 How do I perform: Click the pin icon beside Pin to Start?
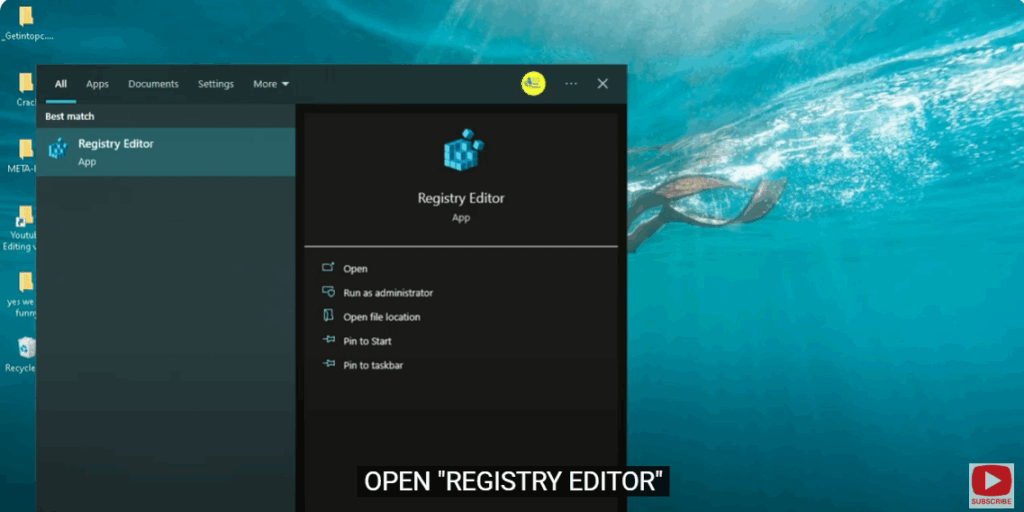tap(328, 340)
